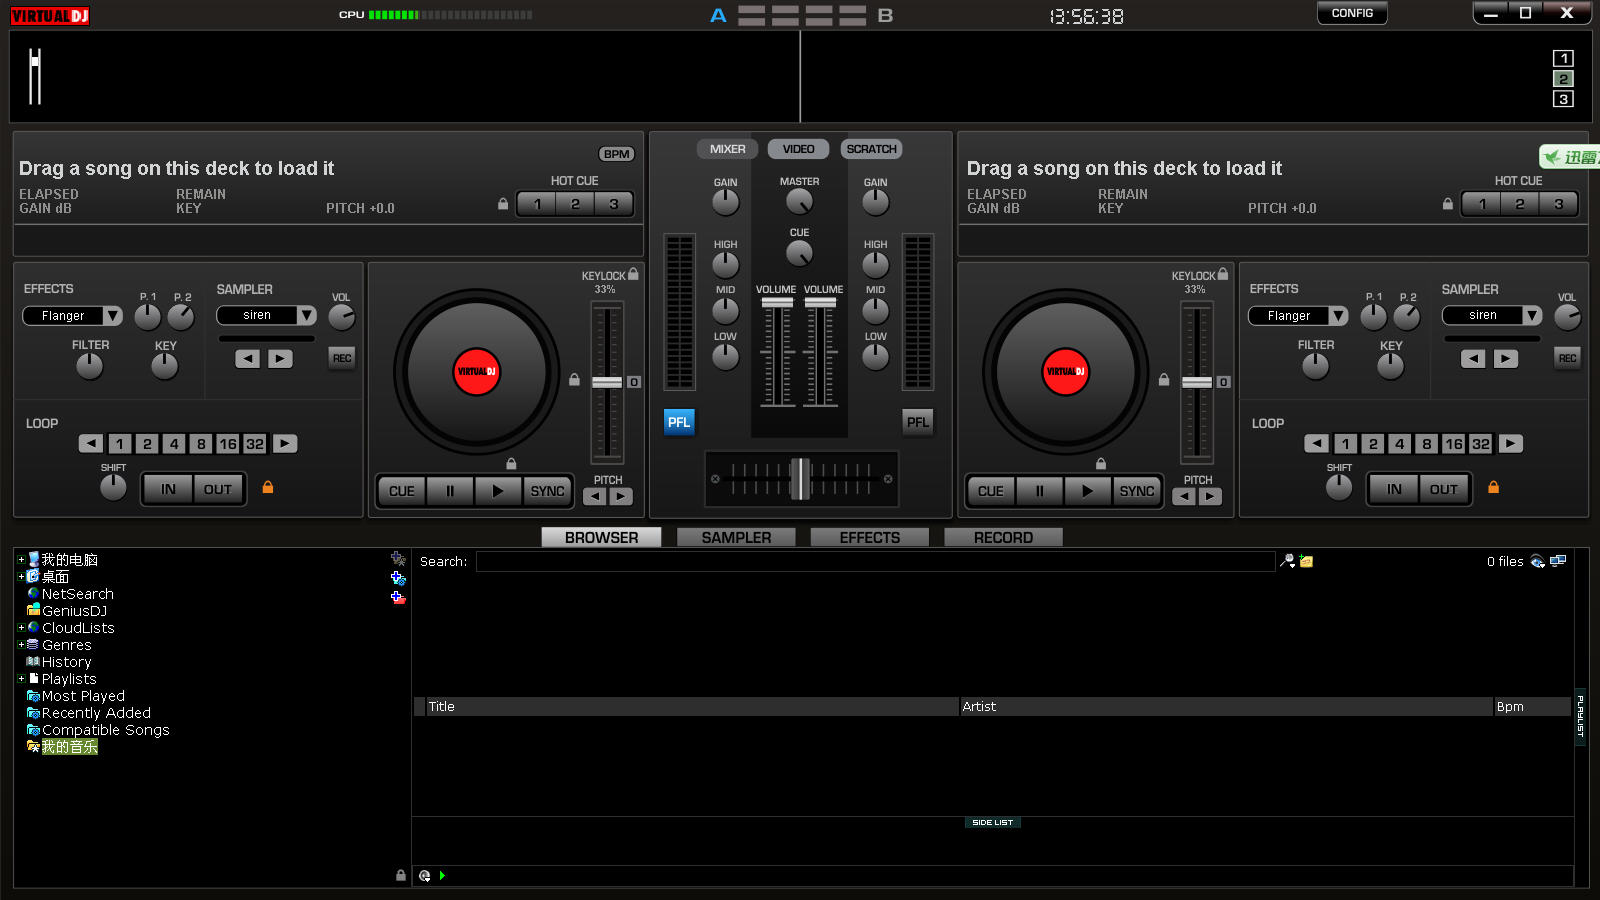Switch to SAMPLER tab
The width and height of the screenshot is (1600, 900).
click(736, 537)
